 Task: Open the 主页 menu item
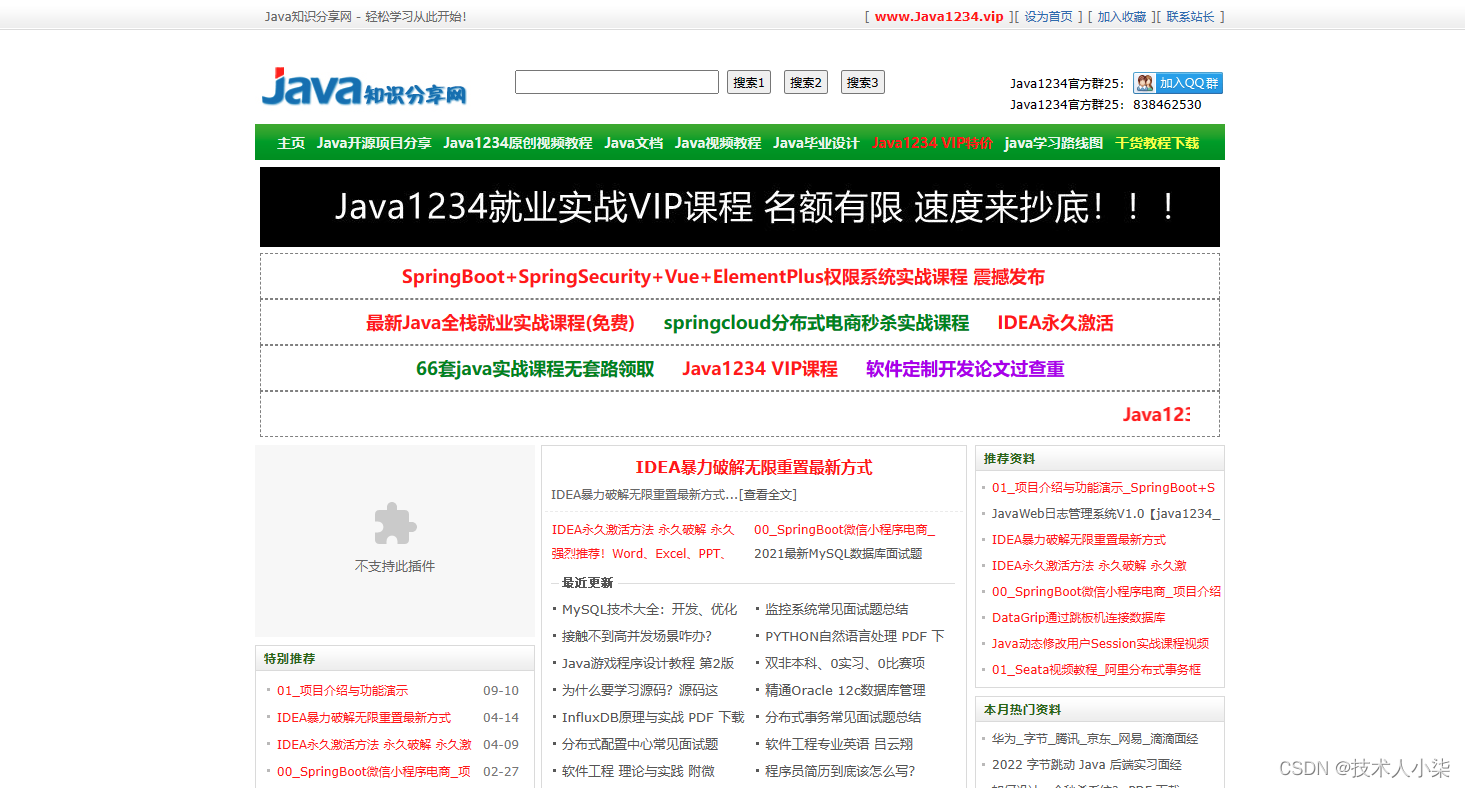click(291, 143)
